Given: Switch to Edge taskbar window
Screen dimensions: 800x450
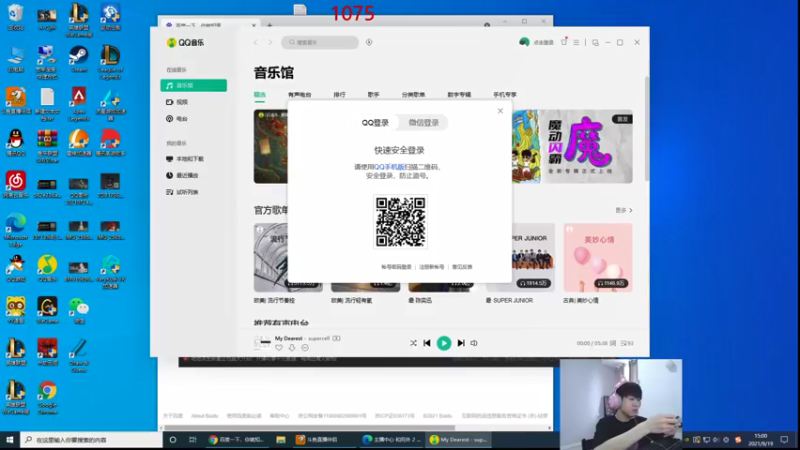Looking at the screenshot, I should (391, 439).
